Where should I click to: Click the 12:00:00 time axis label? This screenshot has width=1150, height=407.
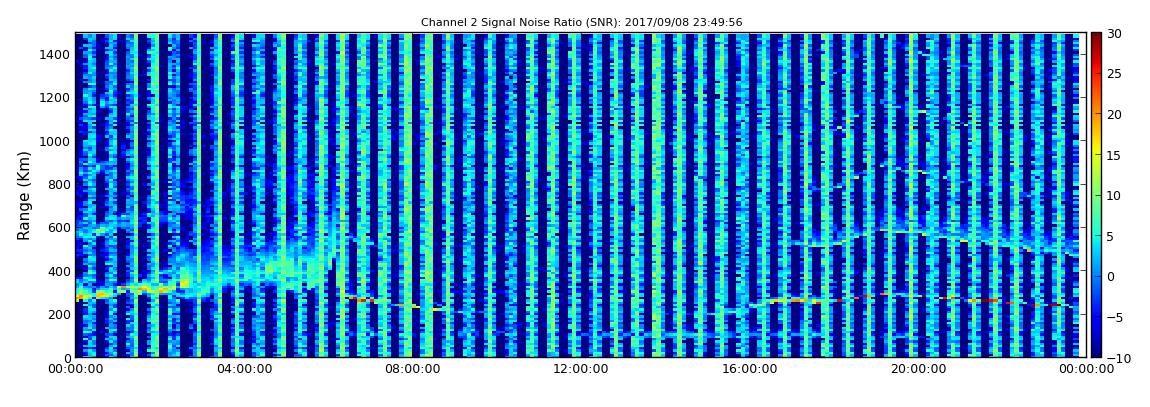pyautogui.click(x=580, y=370)
